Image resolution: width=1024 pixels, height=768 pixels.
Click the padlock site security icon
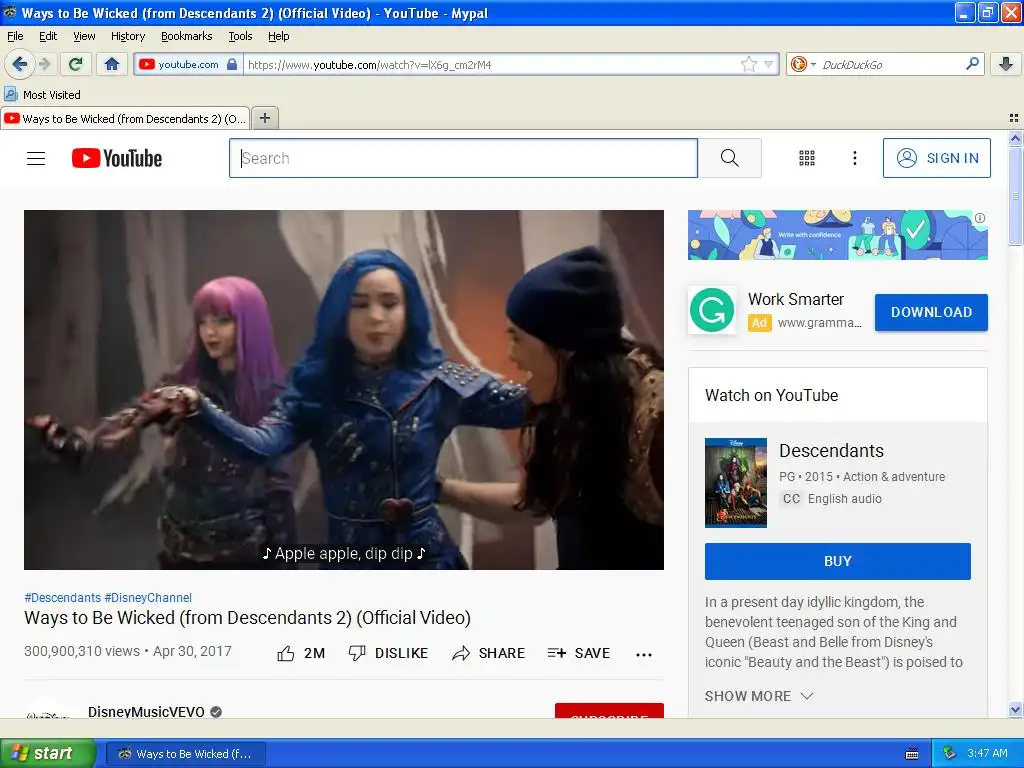click(232, 64)
